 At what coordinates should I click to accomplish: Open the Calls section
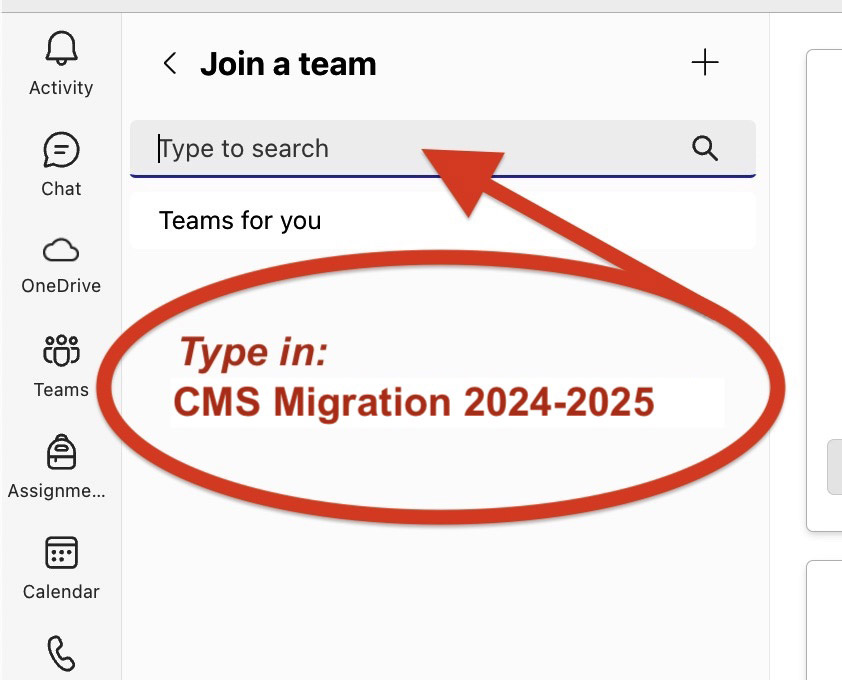[x=60, y=655]
